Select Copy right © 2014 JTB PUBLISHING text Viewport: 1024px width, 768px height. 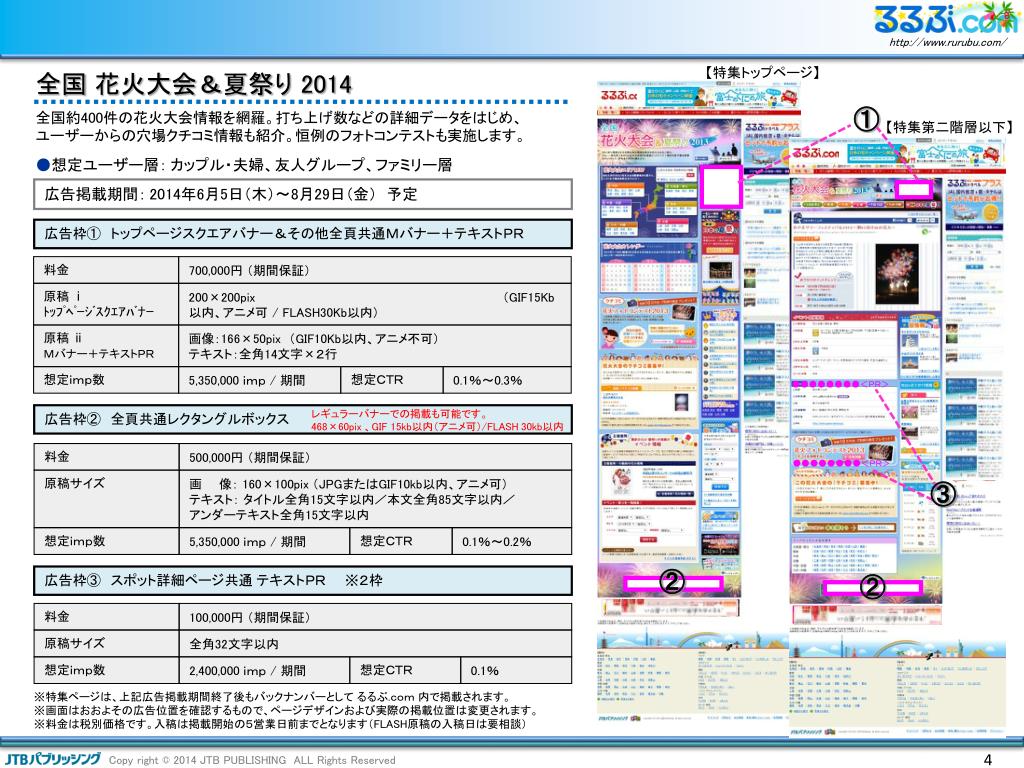[x=252, y=760]
